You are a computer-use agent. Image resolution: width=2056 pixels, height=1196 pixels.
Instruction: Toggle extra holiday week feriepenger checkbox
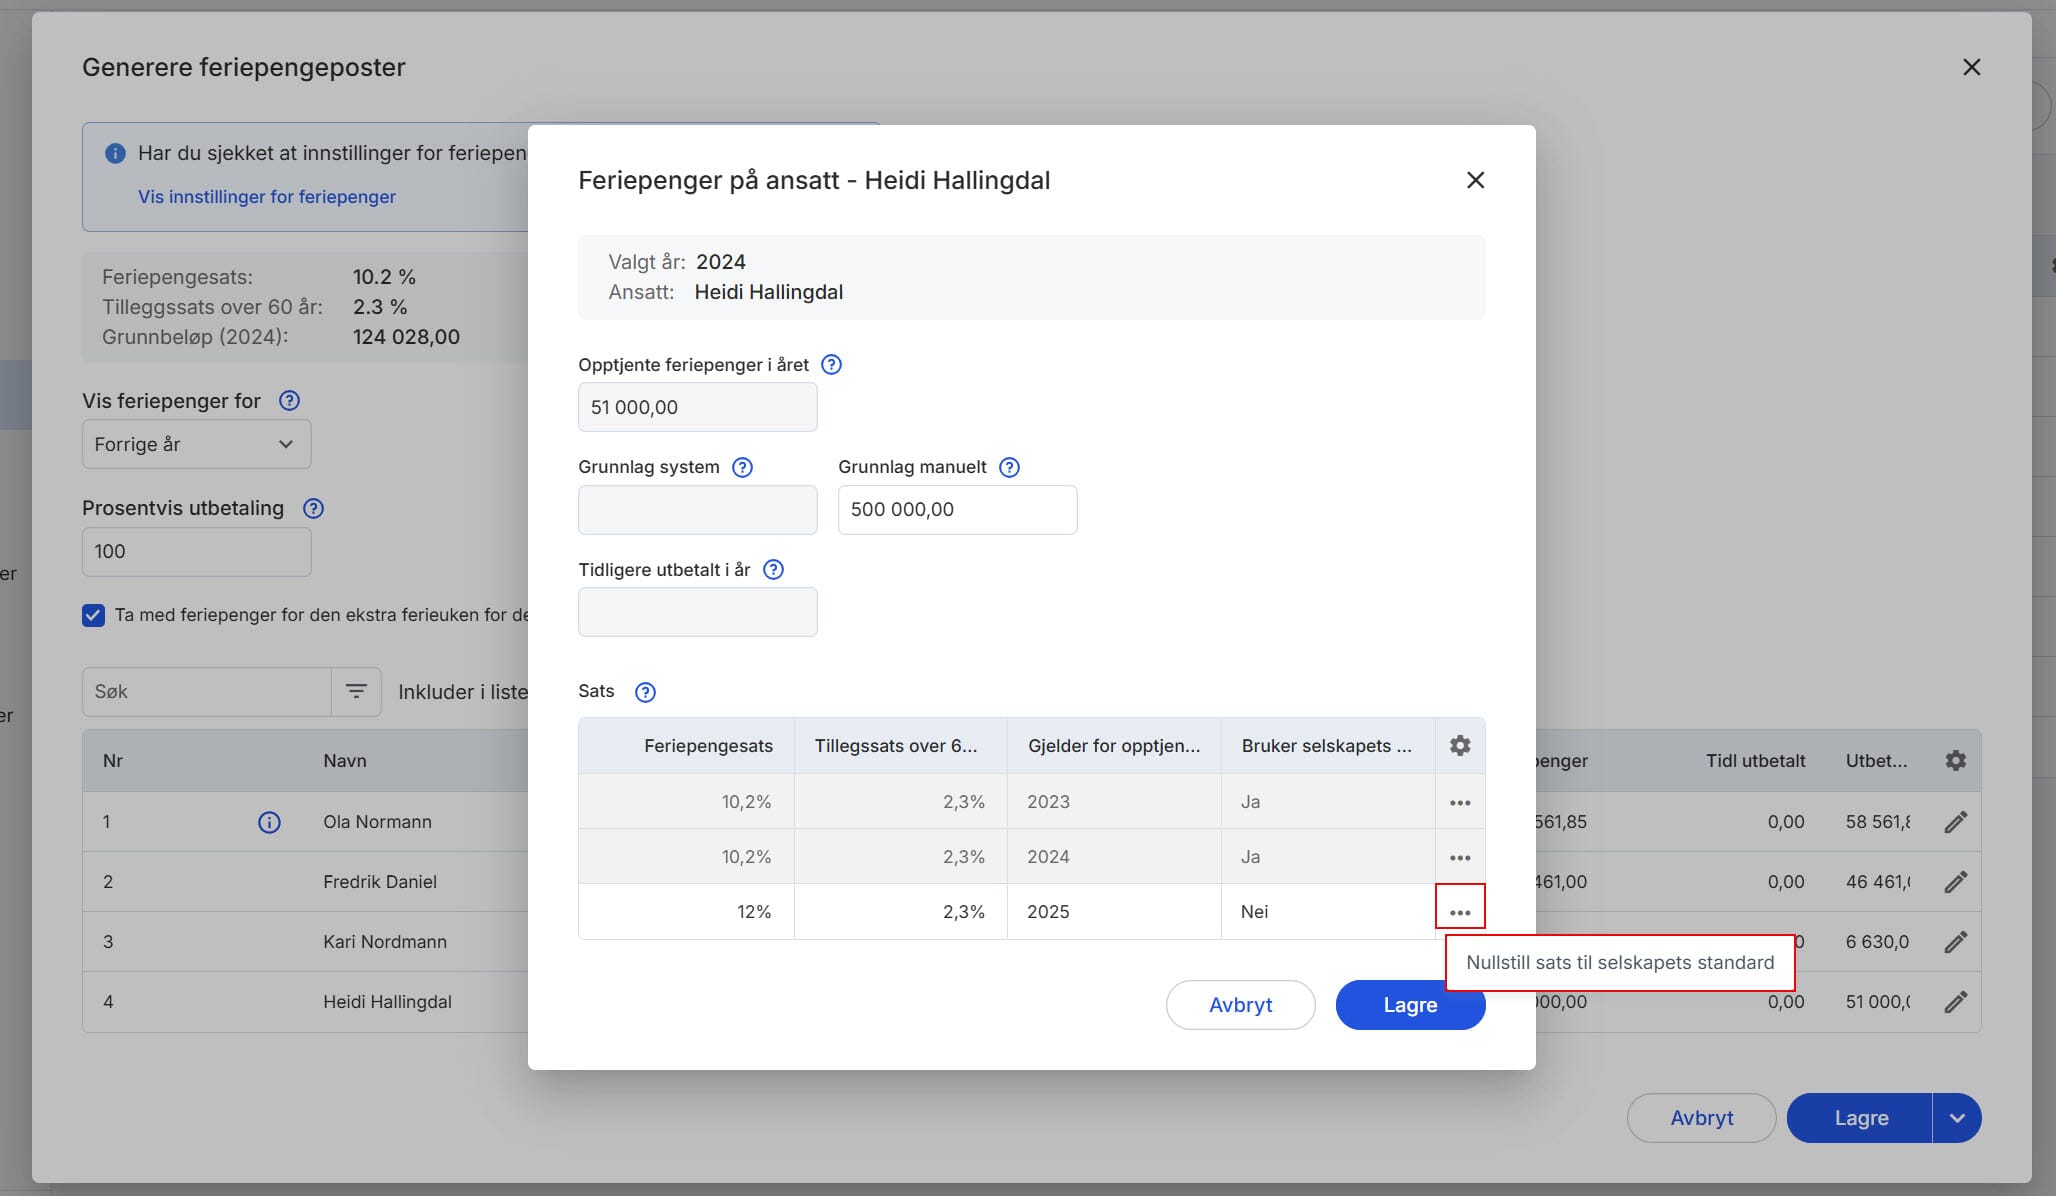pyautogui.click(x=94, y=615)
